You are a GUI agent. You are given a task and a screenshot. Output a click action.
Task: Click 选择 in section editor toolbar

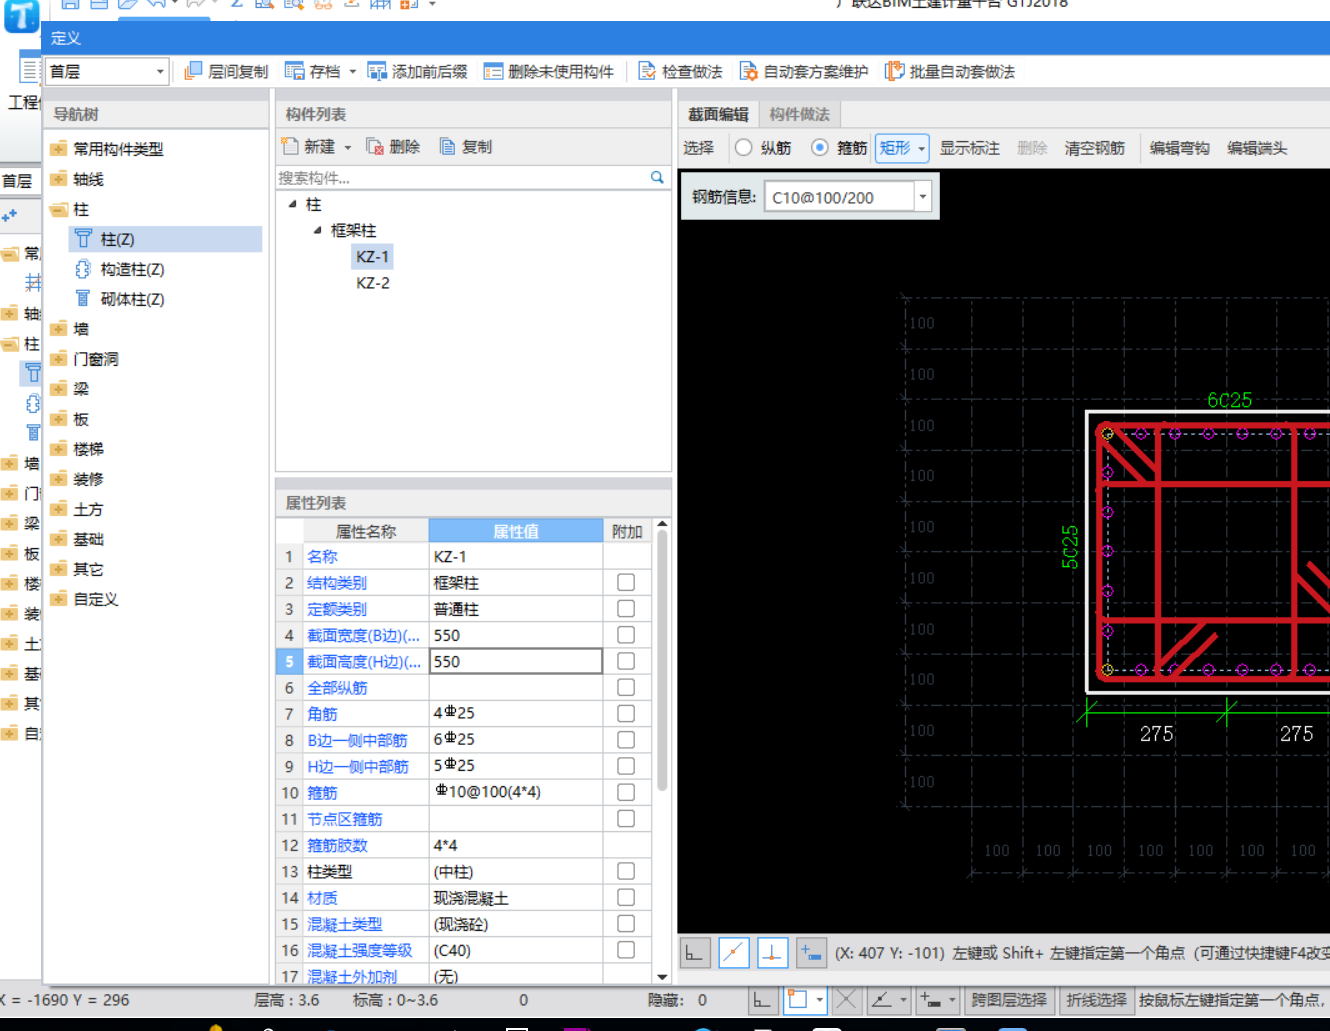pos(698,148)
